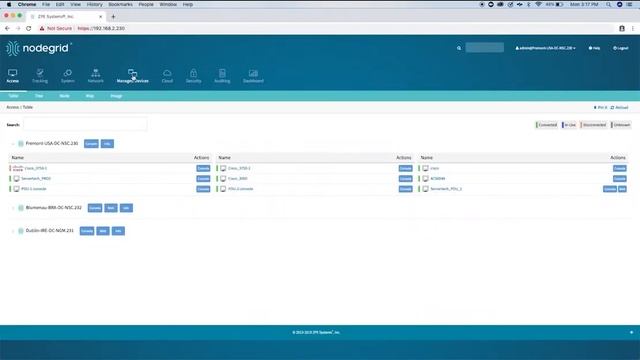Open the Managed Devices section
The width and height of the screenshot is (640, 360).
pyautogui.click(x=133, y=76)
